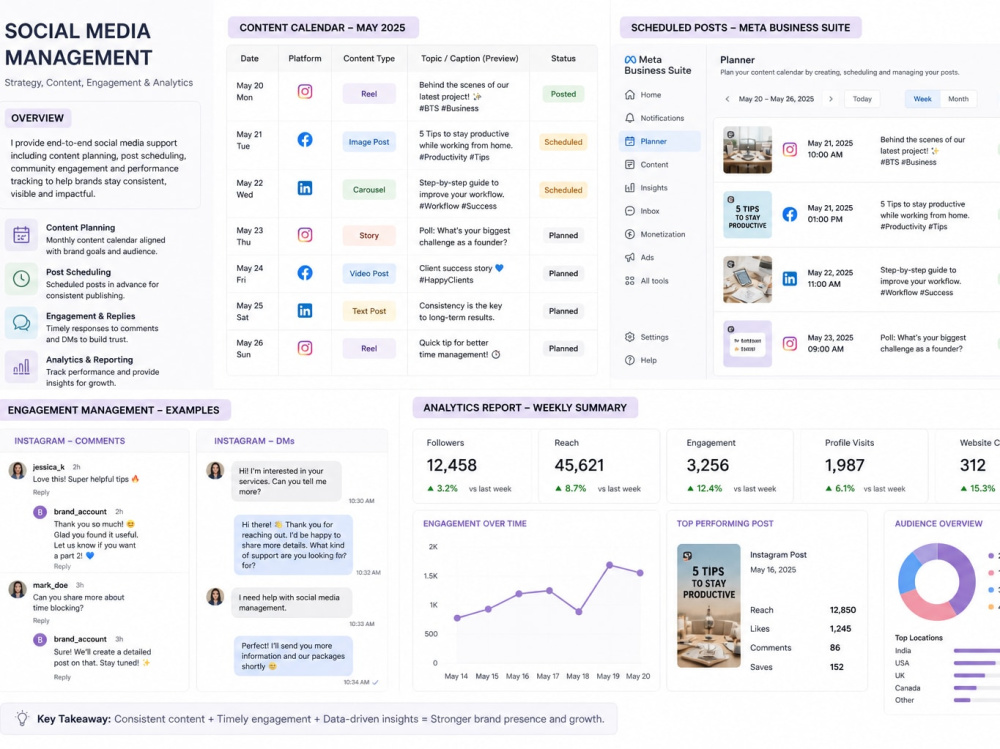
Task: Click Reply under brand_account's part 2 comment
Action: coord(62,566)
